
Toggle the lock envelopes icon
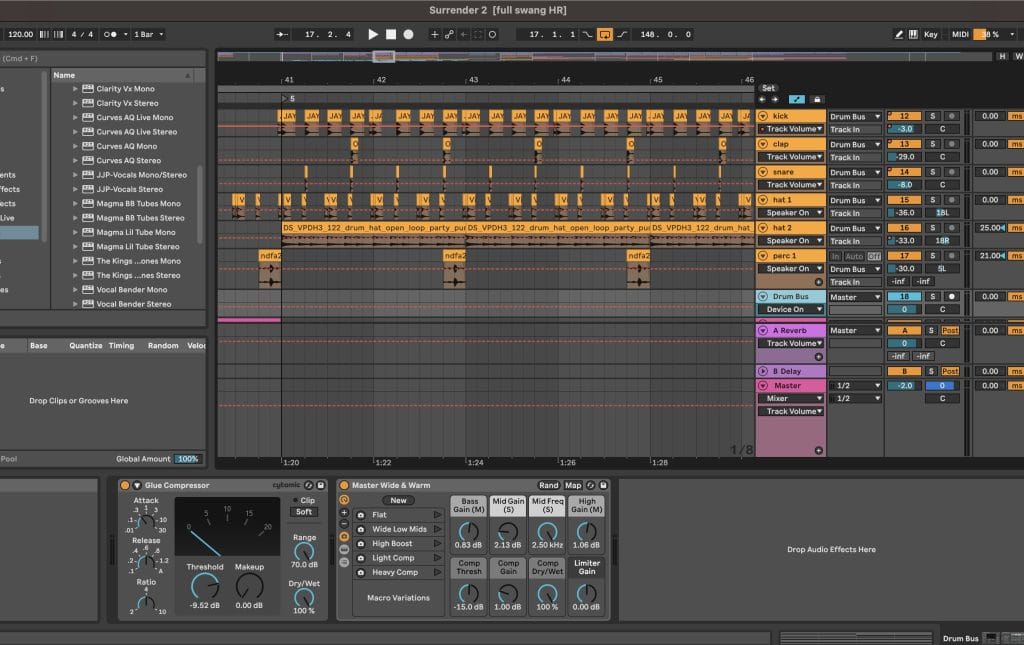pyautogui.click(x=817, y=99)
